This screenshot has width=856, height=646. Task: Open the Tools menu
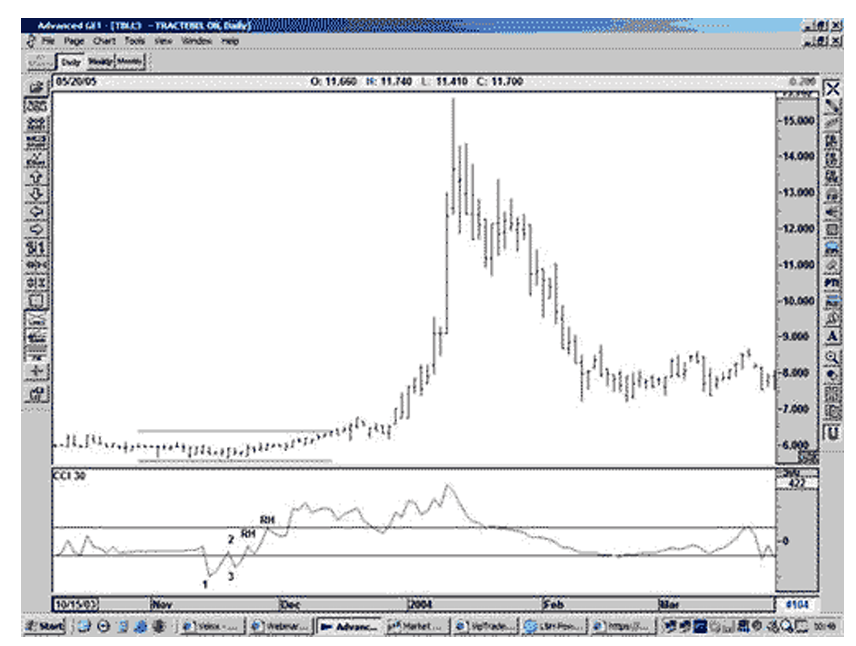[134, 41]
